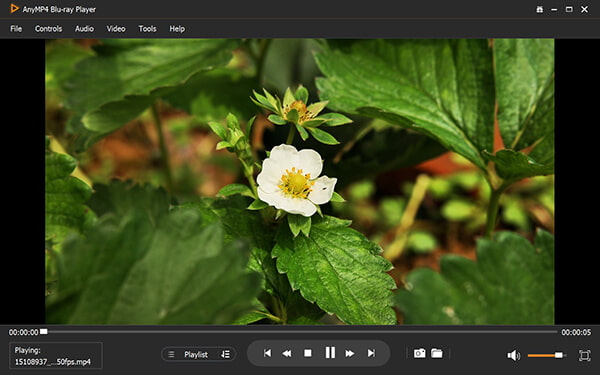Skip to the previous track
Viewport: 600px width, 375px height.
point(267,353)
